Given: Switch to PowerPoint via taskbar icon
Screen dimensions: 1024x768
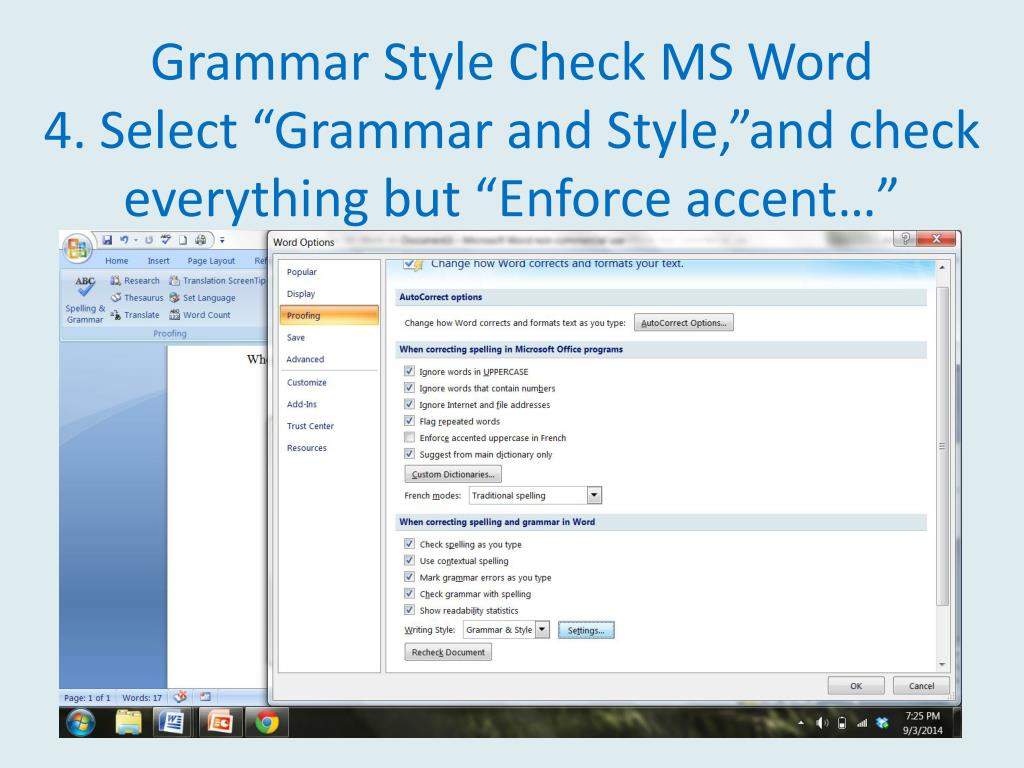Looking at the screenshot, I should click(220, 722).
